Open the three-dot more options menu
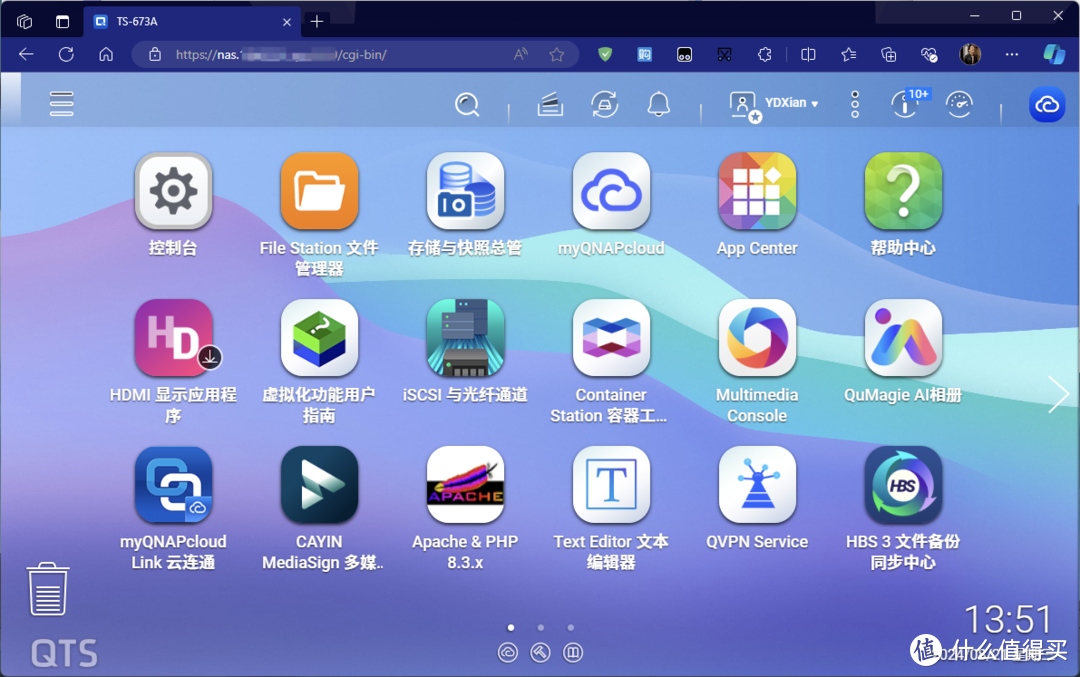Image resolution: width=1080 pixels, height=677 pixels. tap(855, 104)
